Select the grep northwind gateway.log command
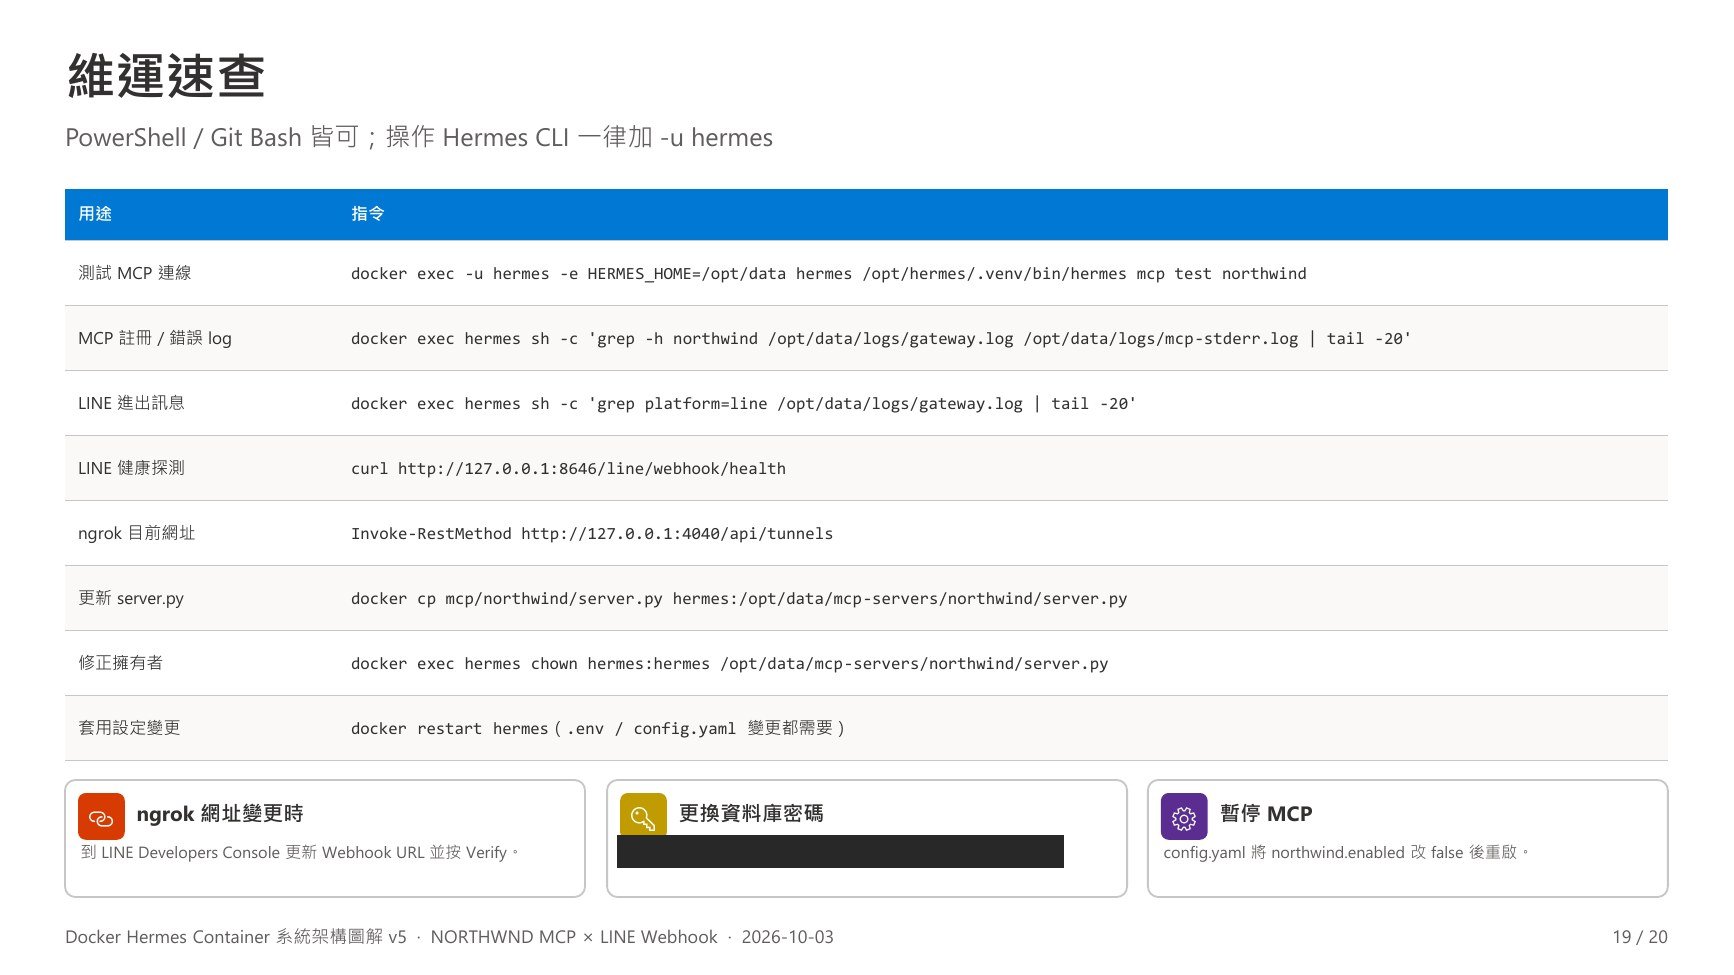The image size is (1734, 975). click(881, 339)
